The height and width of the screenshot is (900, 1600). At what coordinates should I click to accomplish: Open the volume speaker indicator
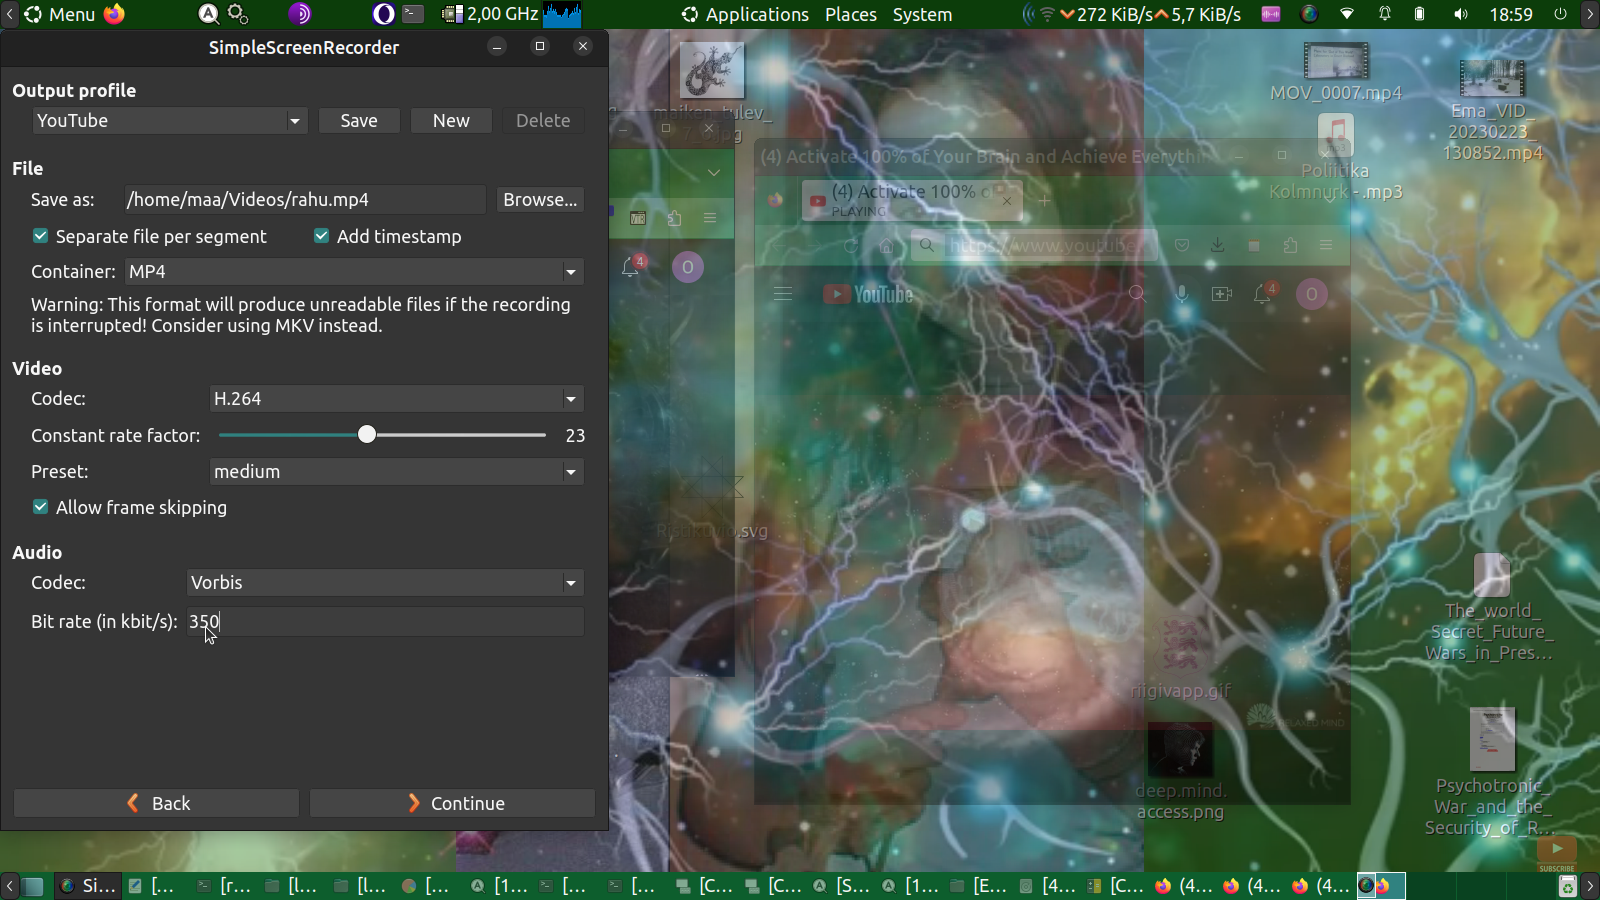click(1461, 14)
